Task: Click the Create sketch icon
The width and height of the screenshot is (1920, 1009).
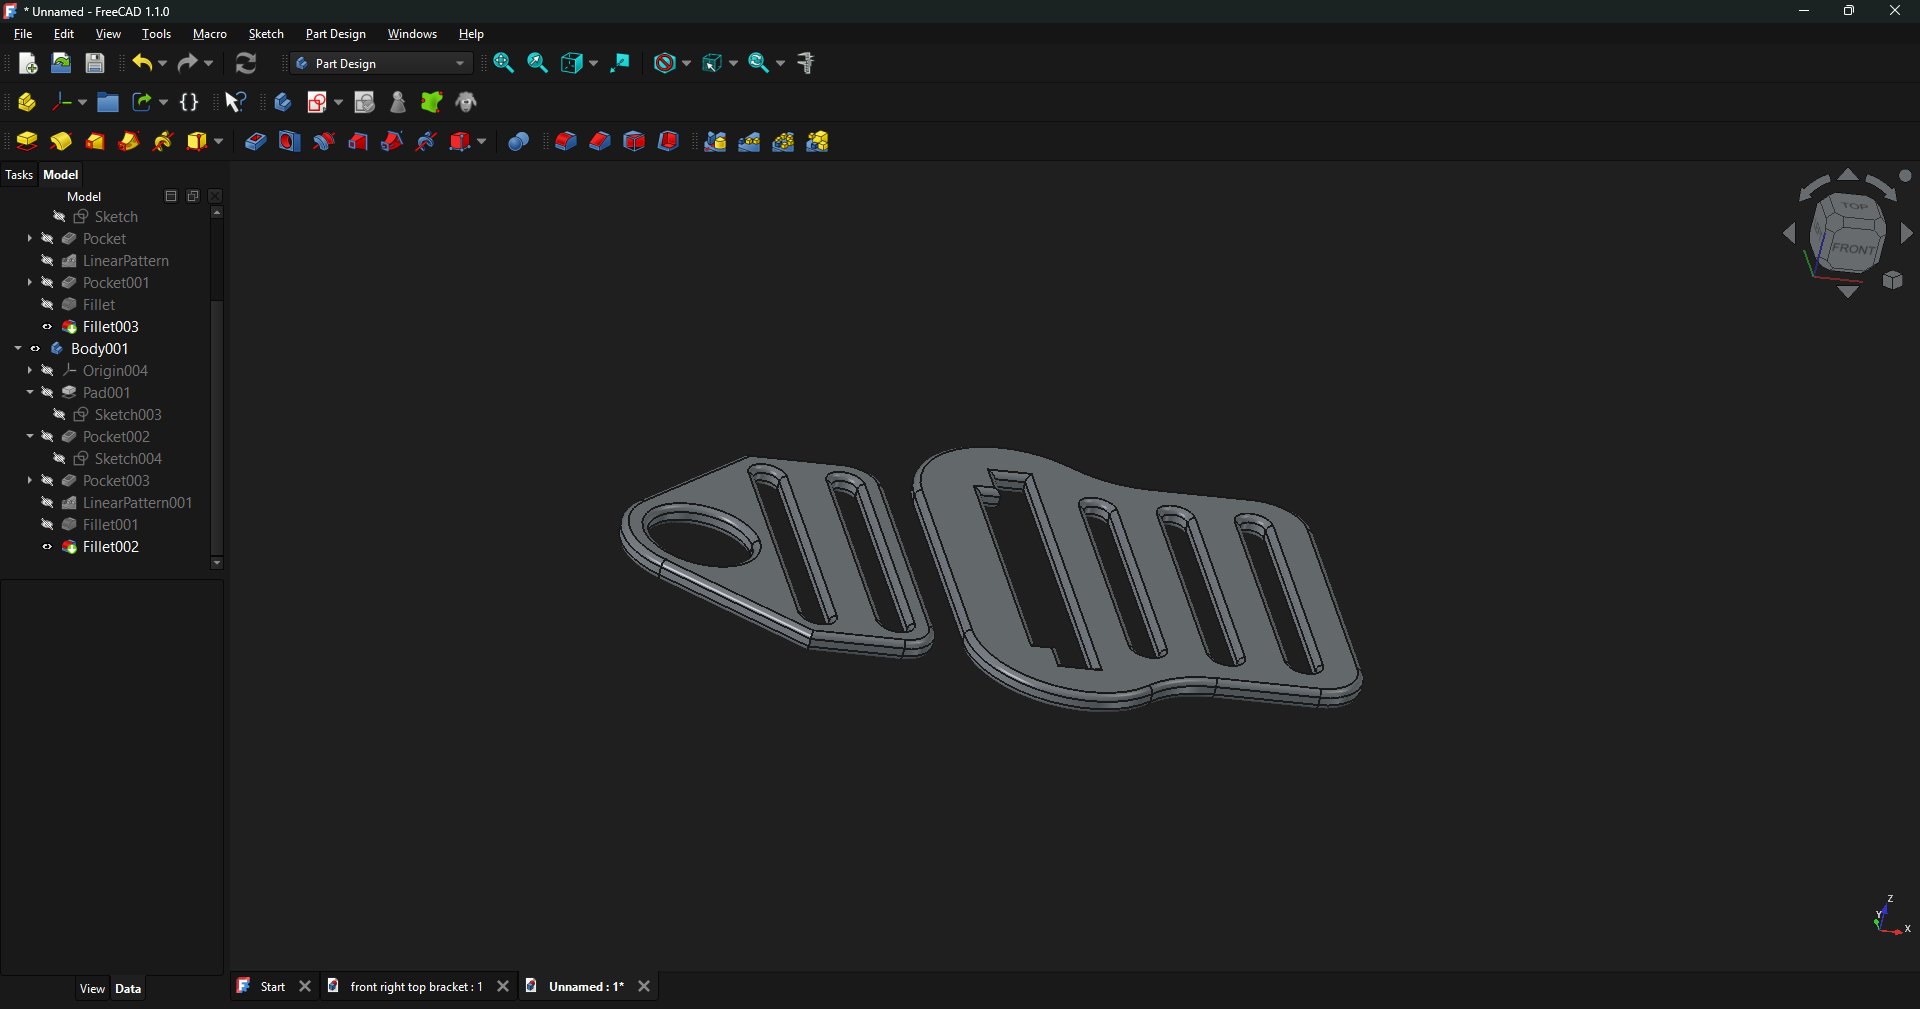Action: 318,102
